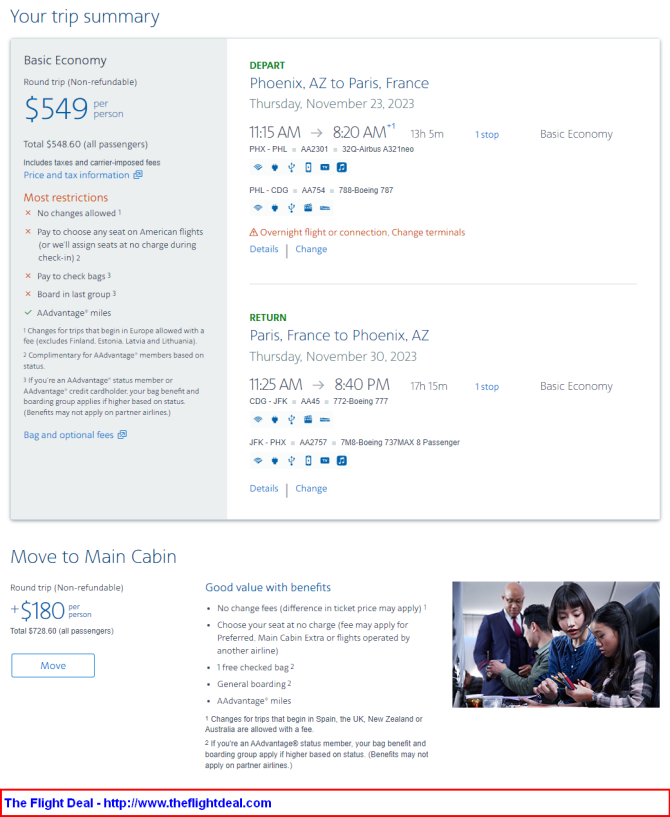Click Move button to upgrade to Main Cabin
This screenshot has width=670, height=817.
pos(53,665)
